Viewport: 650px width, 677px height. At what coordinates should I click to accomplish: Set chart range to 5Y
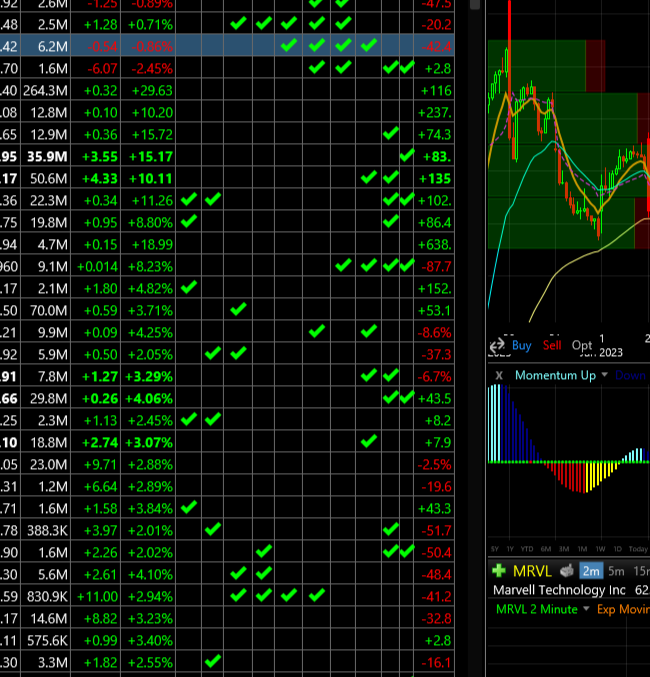click(495, 549)
